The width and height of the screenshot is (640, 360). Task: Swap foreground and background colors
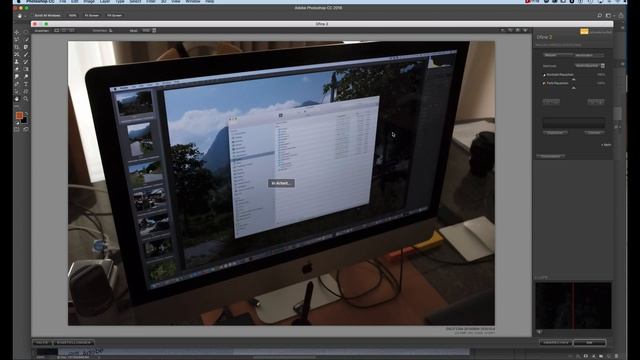tap(26, 113)
